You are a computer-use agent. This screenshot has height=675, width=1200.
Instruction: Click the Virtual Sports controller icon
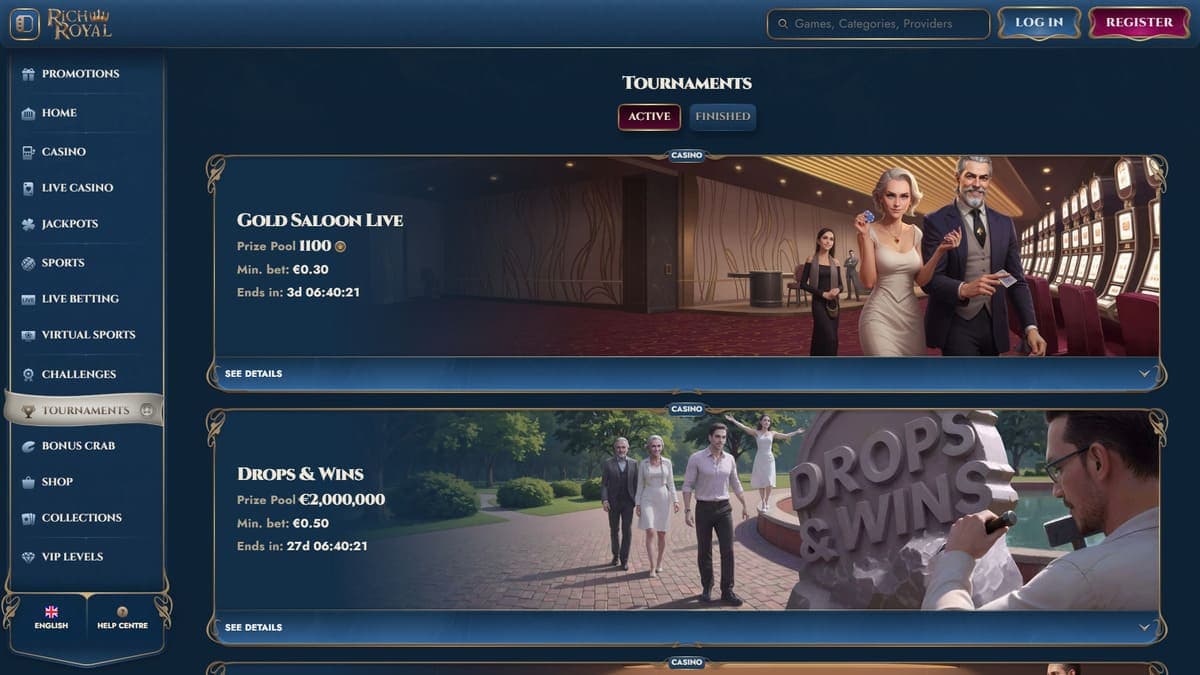[28, 335]
